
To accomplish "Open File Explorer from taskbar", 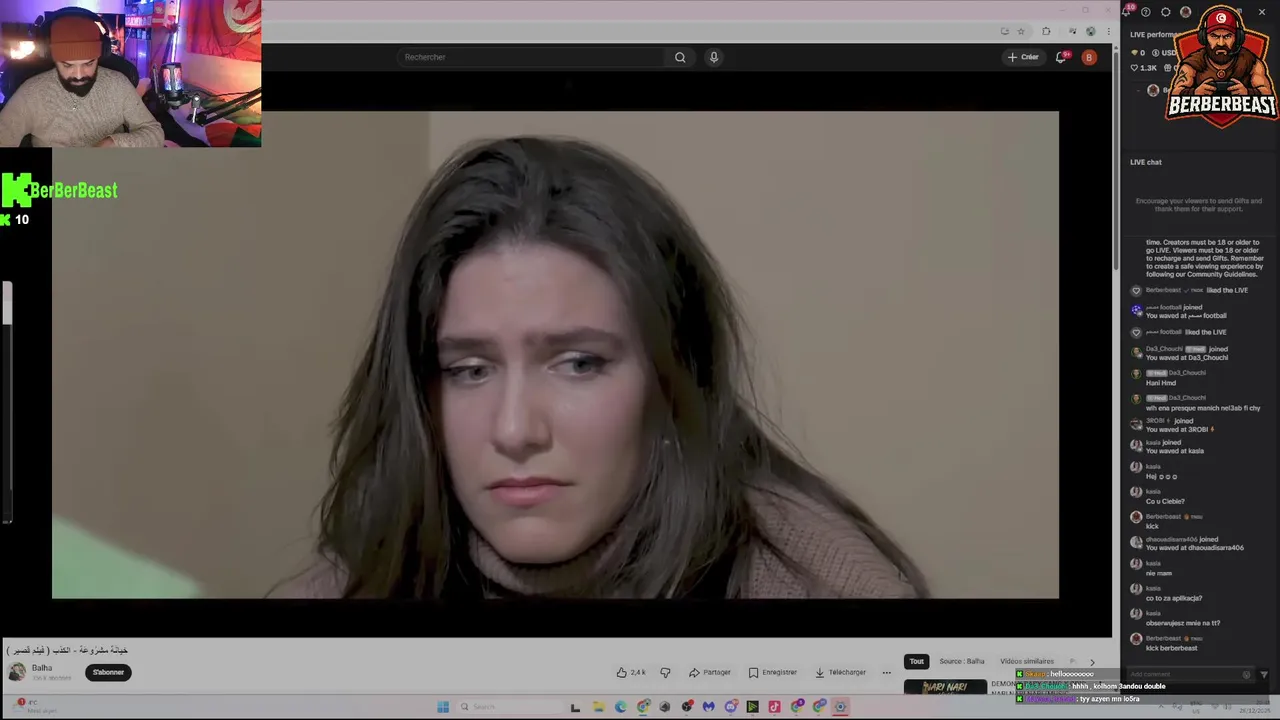I will coord(598,707).
